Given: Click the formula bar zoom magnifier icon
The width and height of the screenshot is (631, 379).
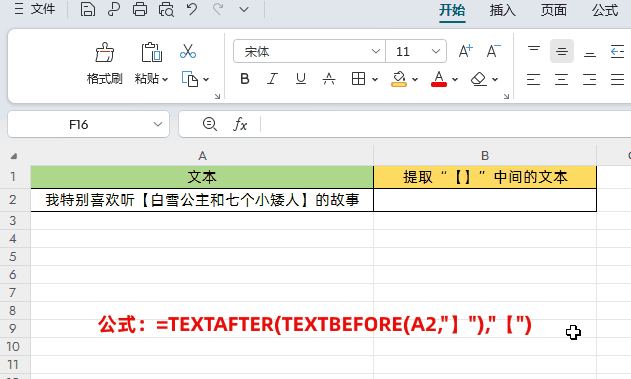Looking at the screenshot, I should 210,124.
